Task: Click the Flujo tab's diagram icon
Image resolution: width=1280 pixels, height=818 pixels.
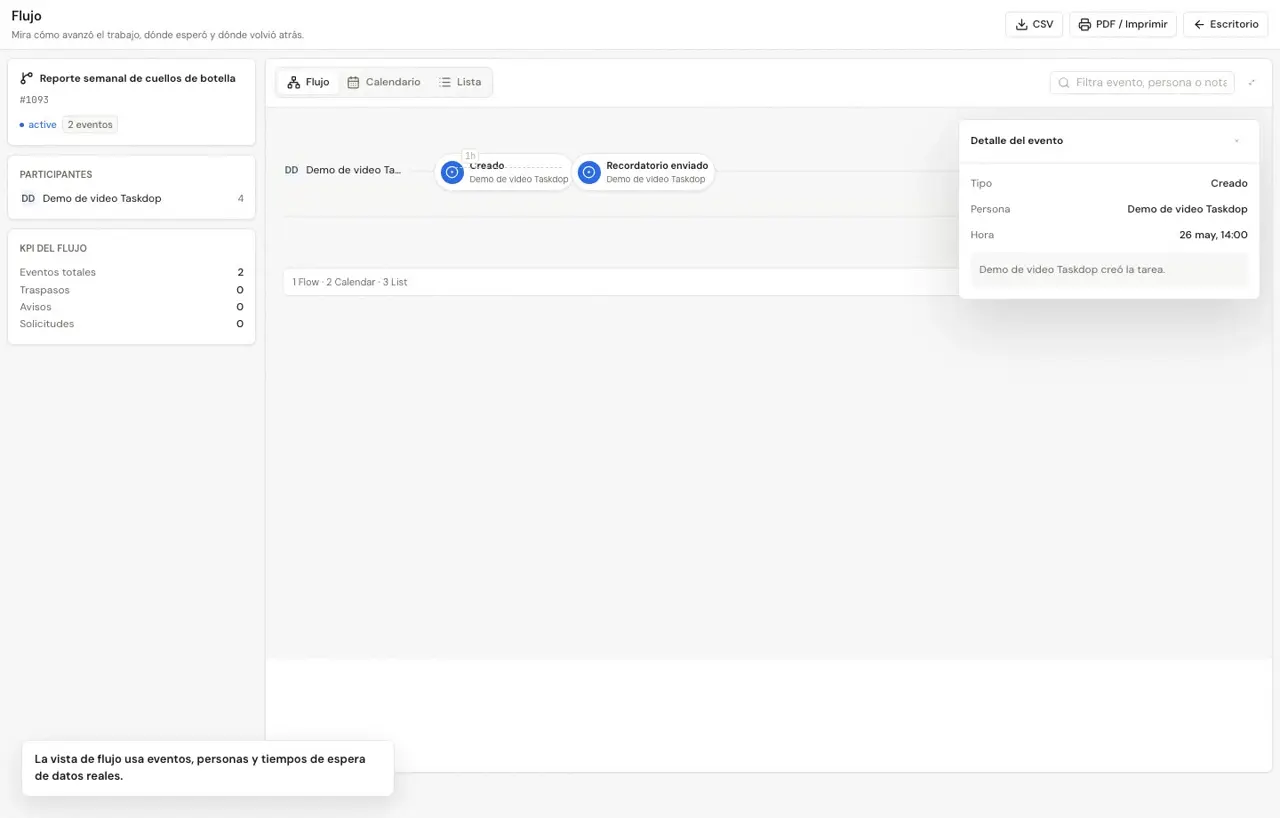Action: [x=294, y=82]
